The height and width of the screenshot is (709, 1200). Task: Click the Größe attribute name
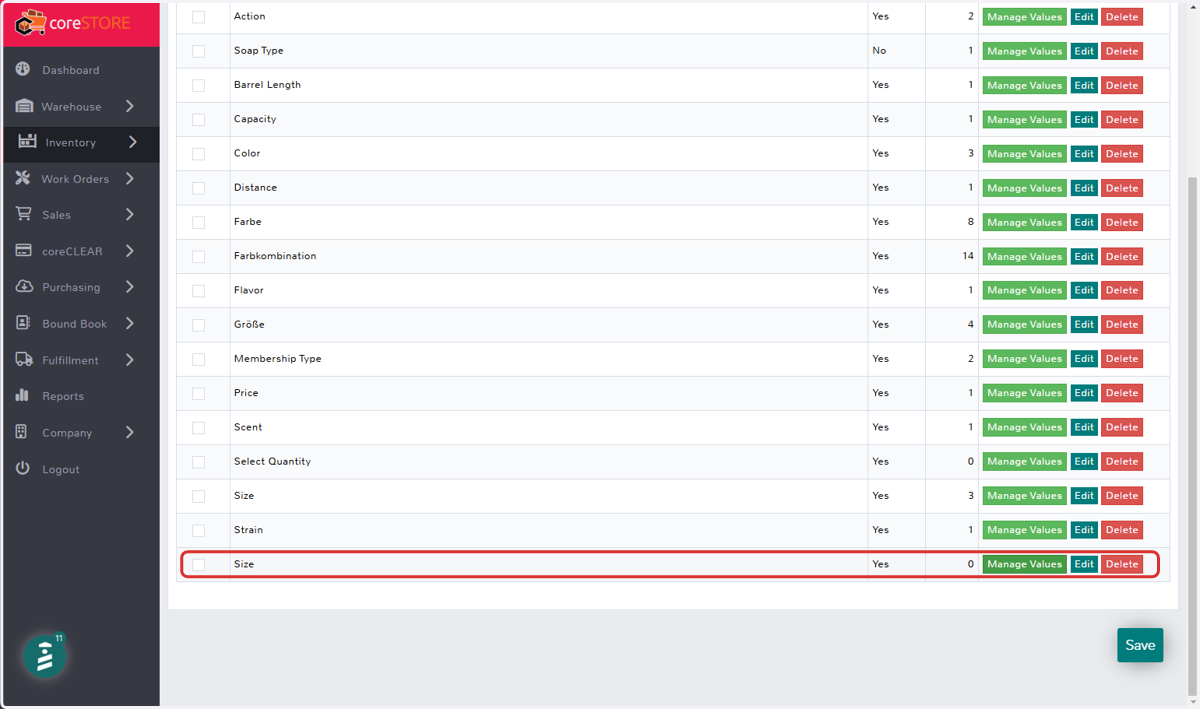[249, 324]
